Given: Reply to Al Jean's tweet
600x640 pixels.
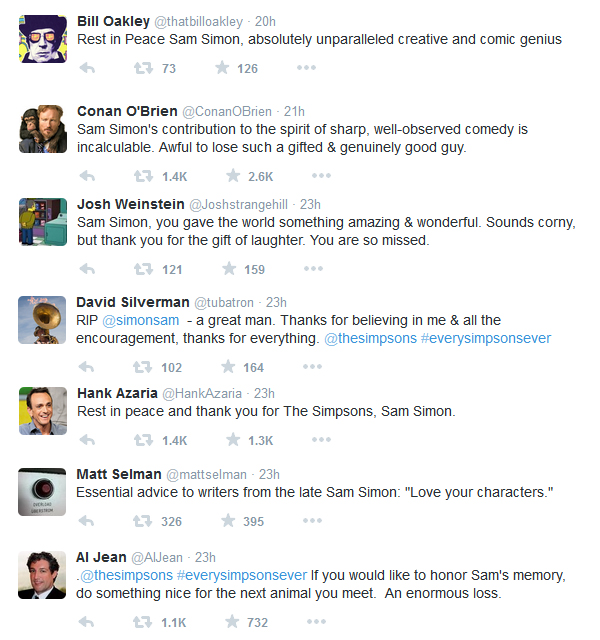Looking at the screenshot, I should coord(87,622).
